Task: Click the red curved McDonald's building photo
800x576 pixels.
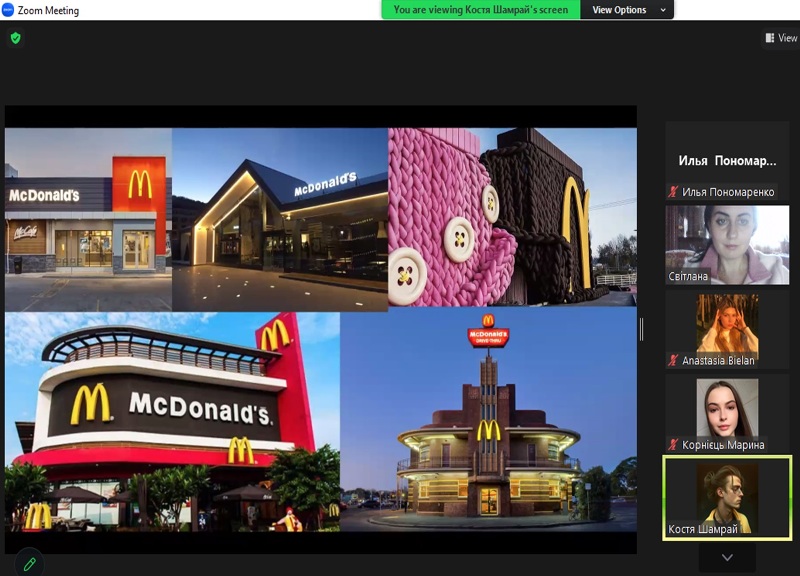Action: [x=172, y=421]
